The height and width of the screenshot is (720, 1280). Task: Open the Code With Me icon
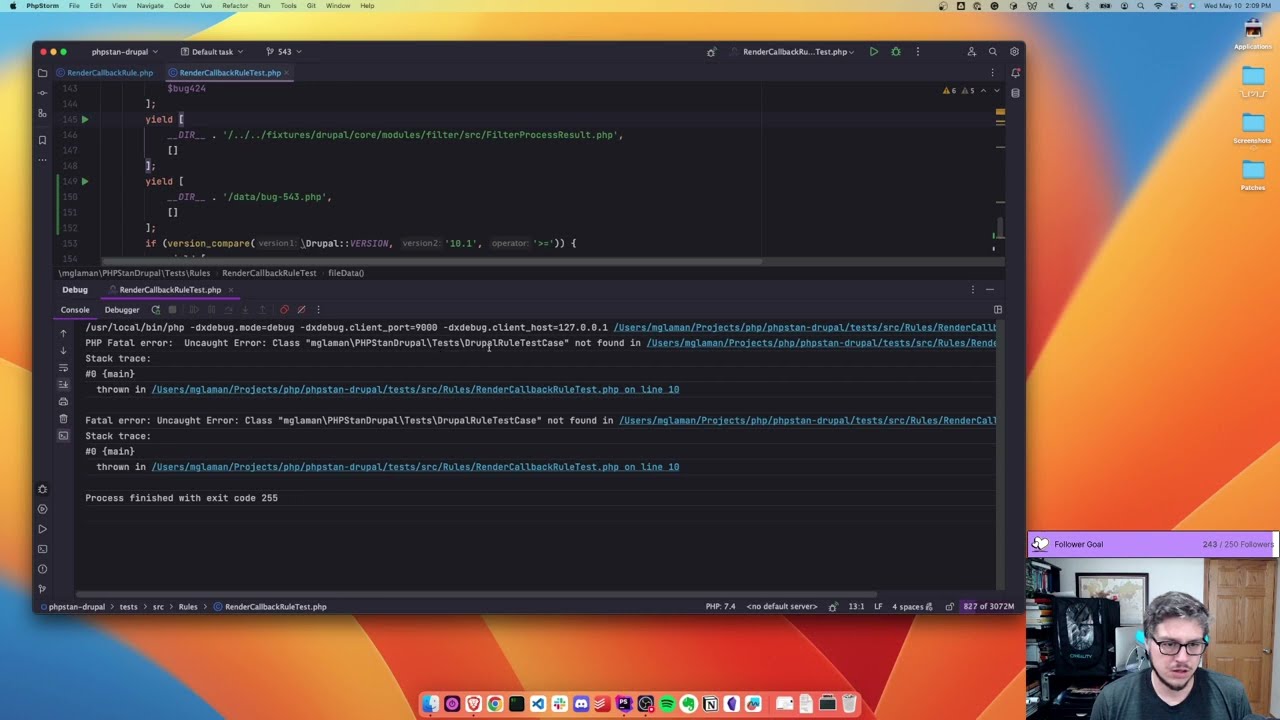pyautogui.click(x=971, y=52)
